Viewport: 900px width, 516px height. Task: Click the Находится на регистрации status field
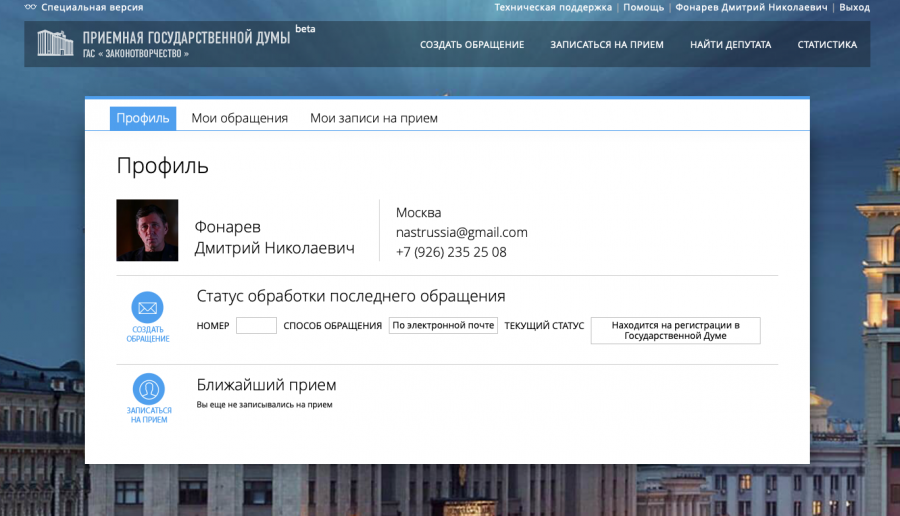(x=676, y=331)
